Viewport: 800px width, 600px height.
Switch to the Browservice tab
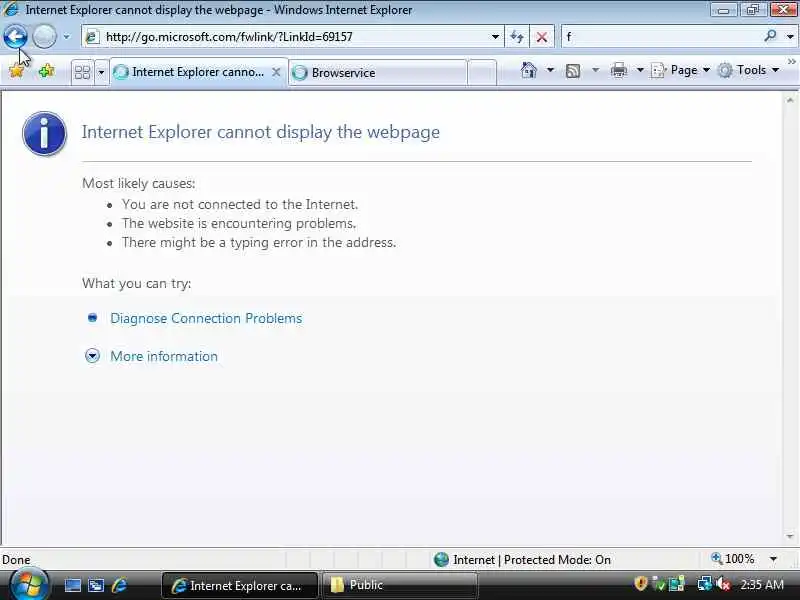(x=378, y=73)
